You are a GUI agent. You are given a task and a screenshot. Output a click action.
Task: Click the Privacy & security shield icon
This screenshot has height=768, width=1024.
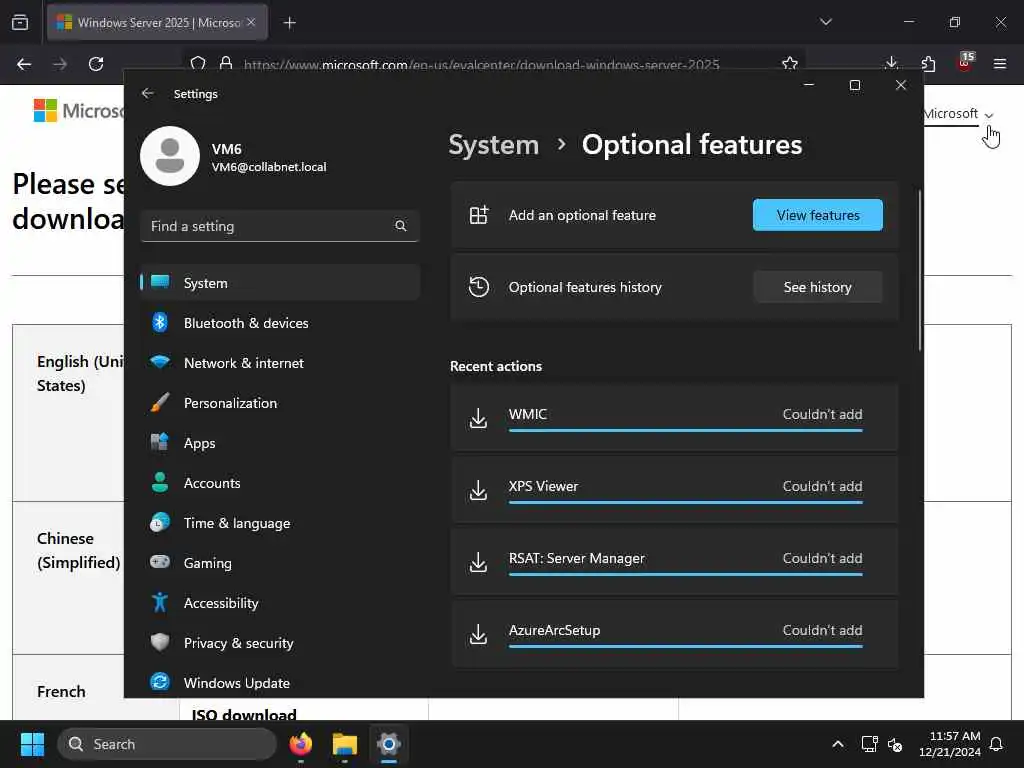(x=160, y=642)
